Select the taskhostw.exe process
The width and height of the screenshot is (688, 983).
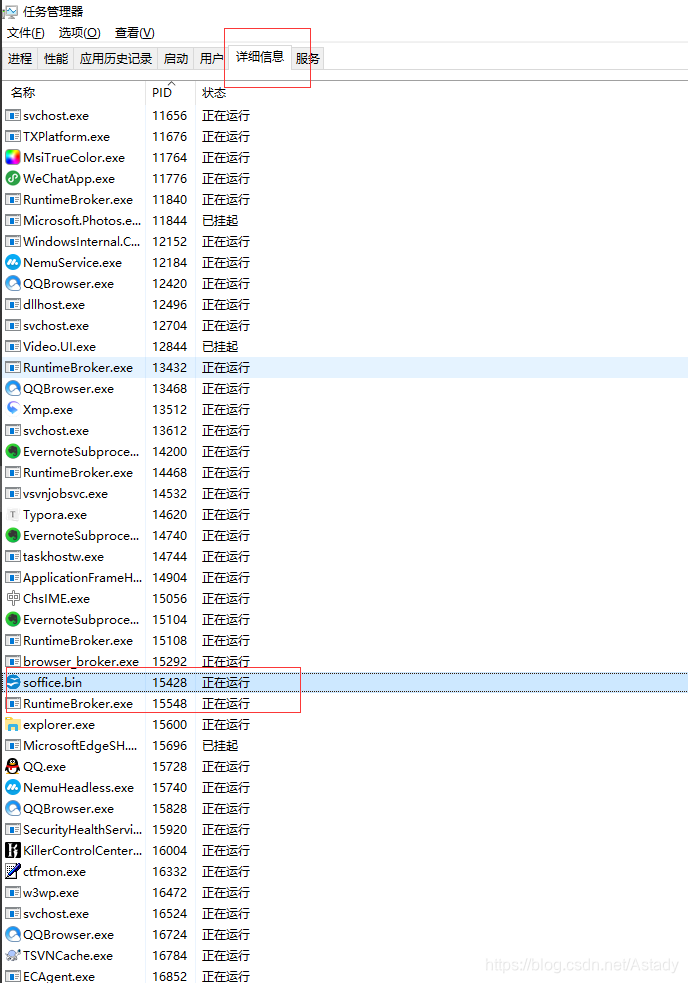click(x=345, y=557)
